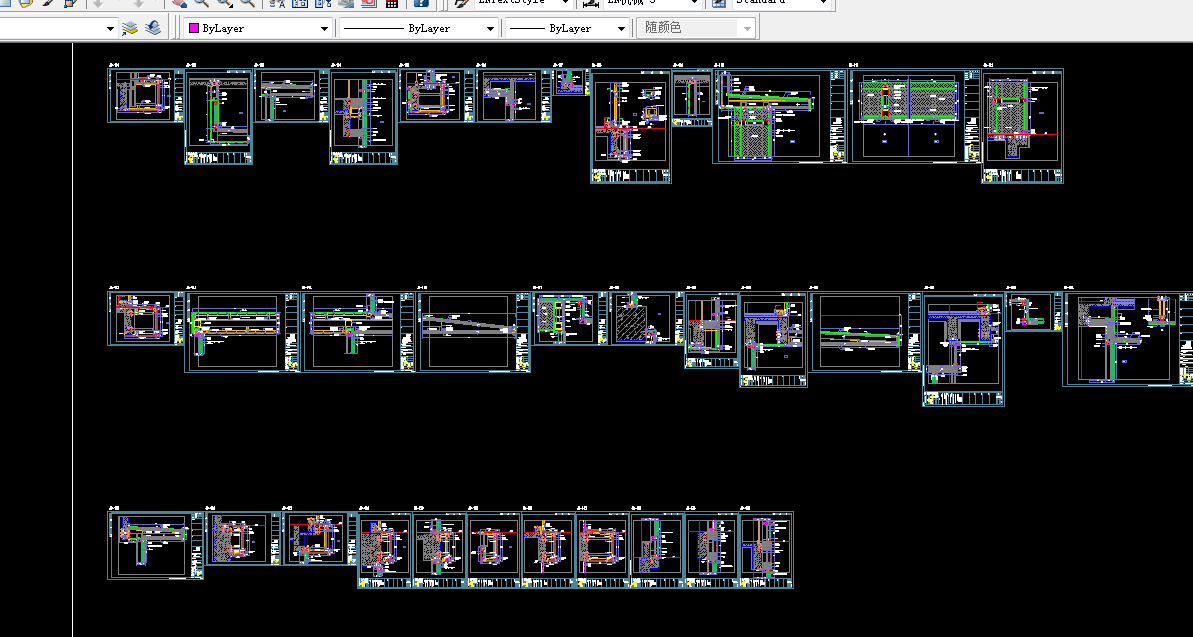Expand the lineweight ByLayer dropdown

coord(621,28)
